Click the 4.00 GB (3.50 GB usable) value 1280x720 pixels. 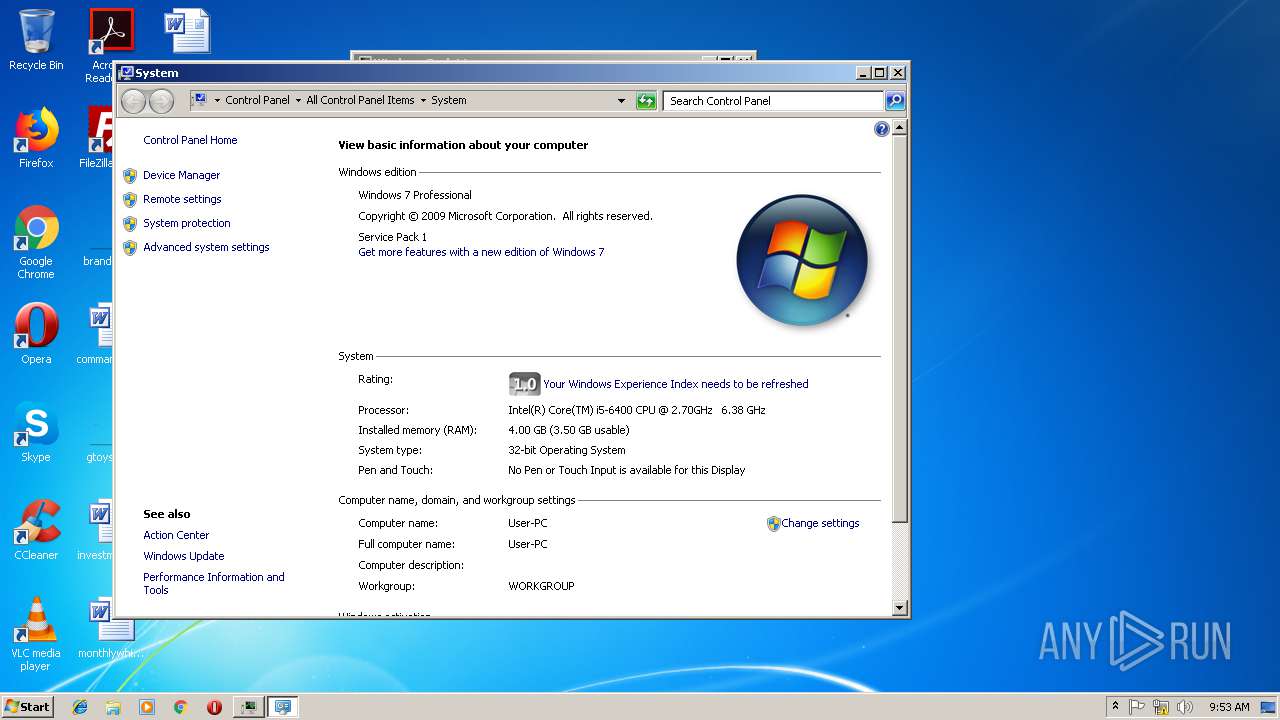coord(569,430)
